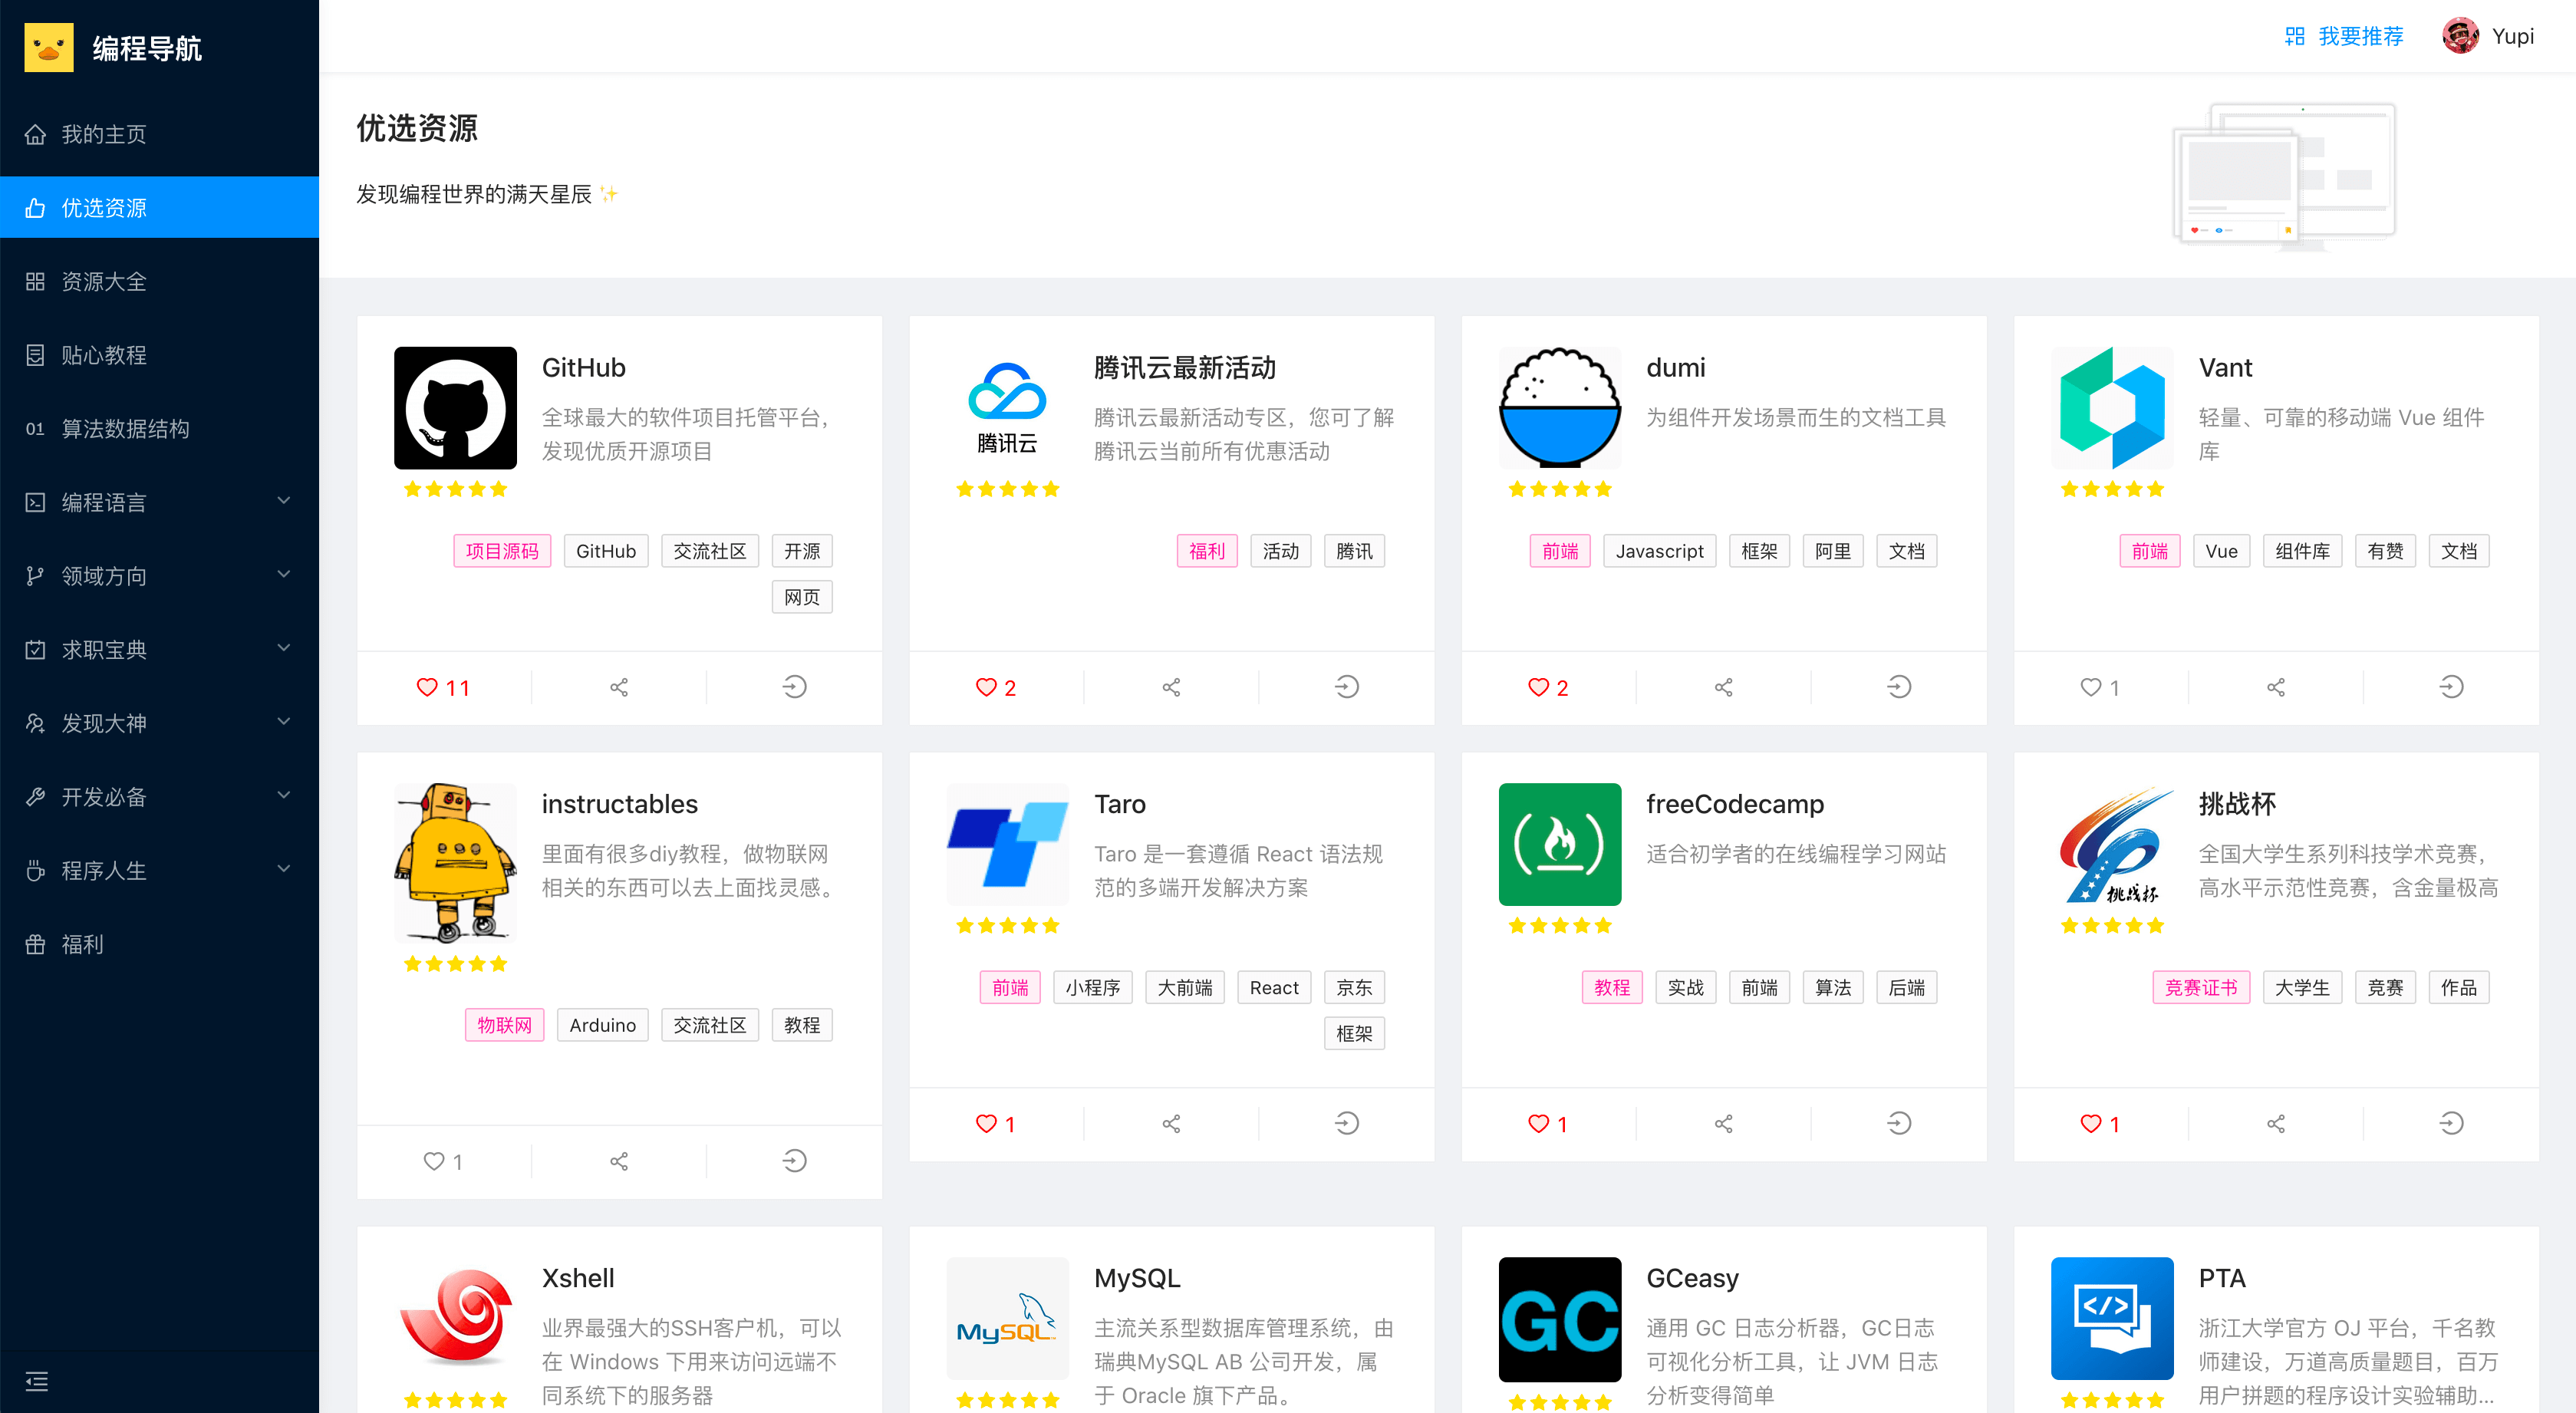Unlike the 腾讯云最新活动 card

[985, 687]
